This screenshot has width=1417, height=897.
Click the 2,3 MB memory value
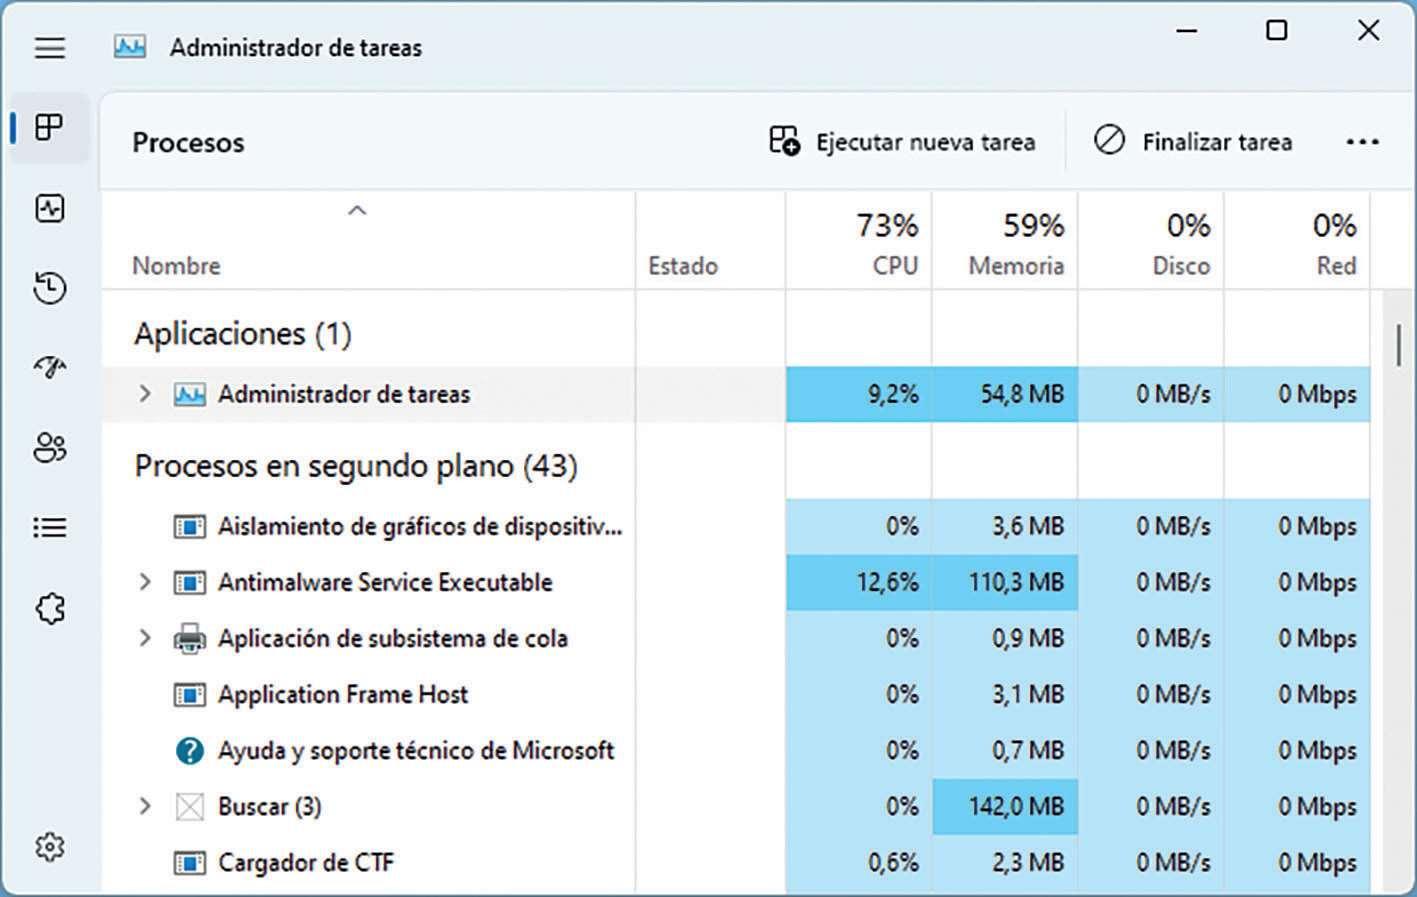click(1028, 862)
